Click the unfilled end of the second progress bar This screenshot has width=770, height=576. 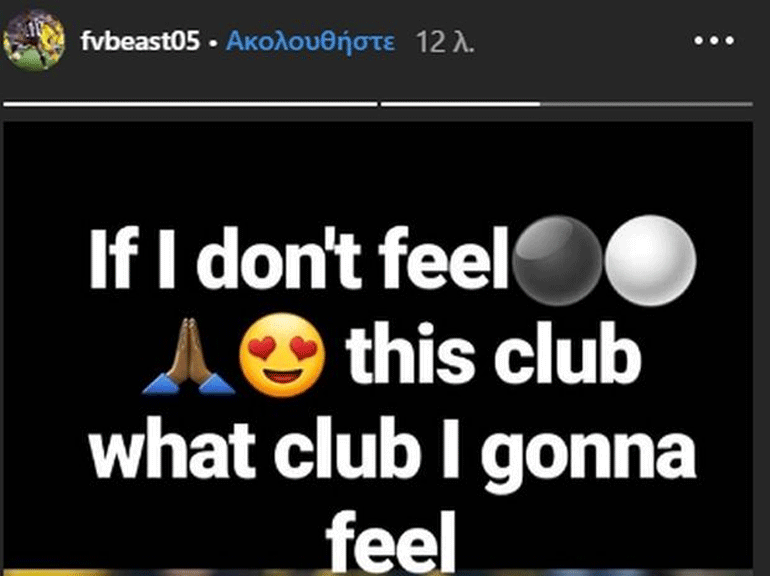[x=646, y=104]
